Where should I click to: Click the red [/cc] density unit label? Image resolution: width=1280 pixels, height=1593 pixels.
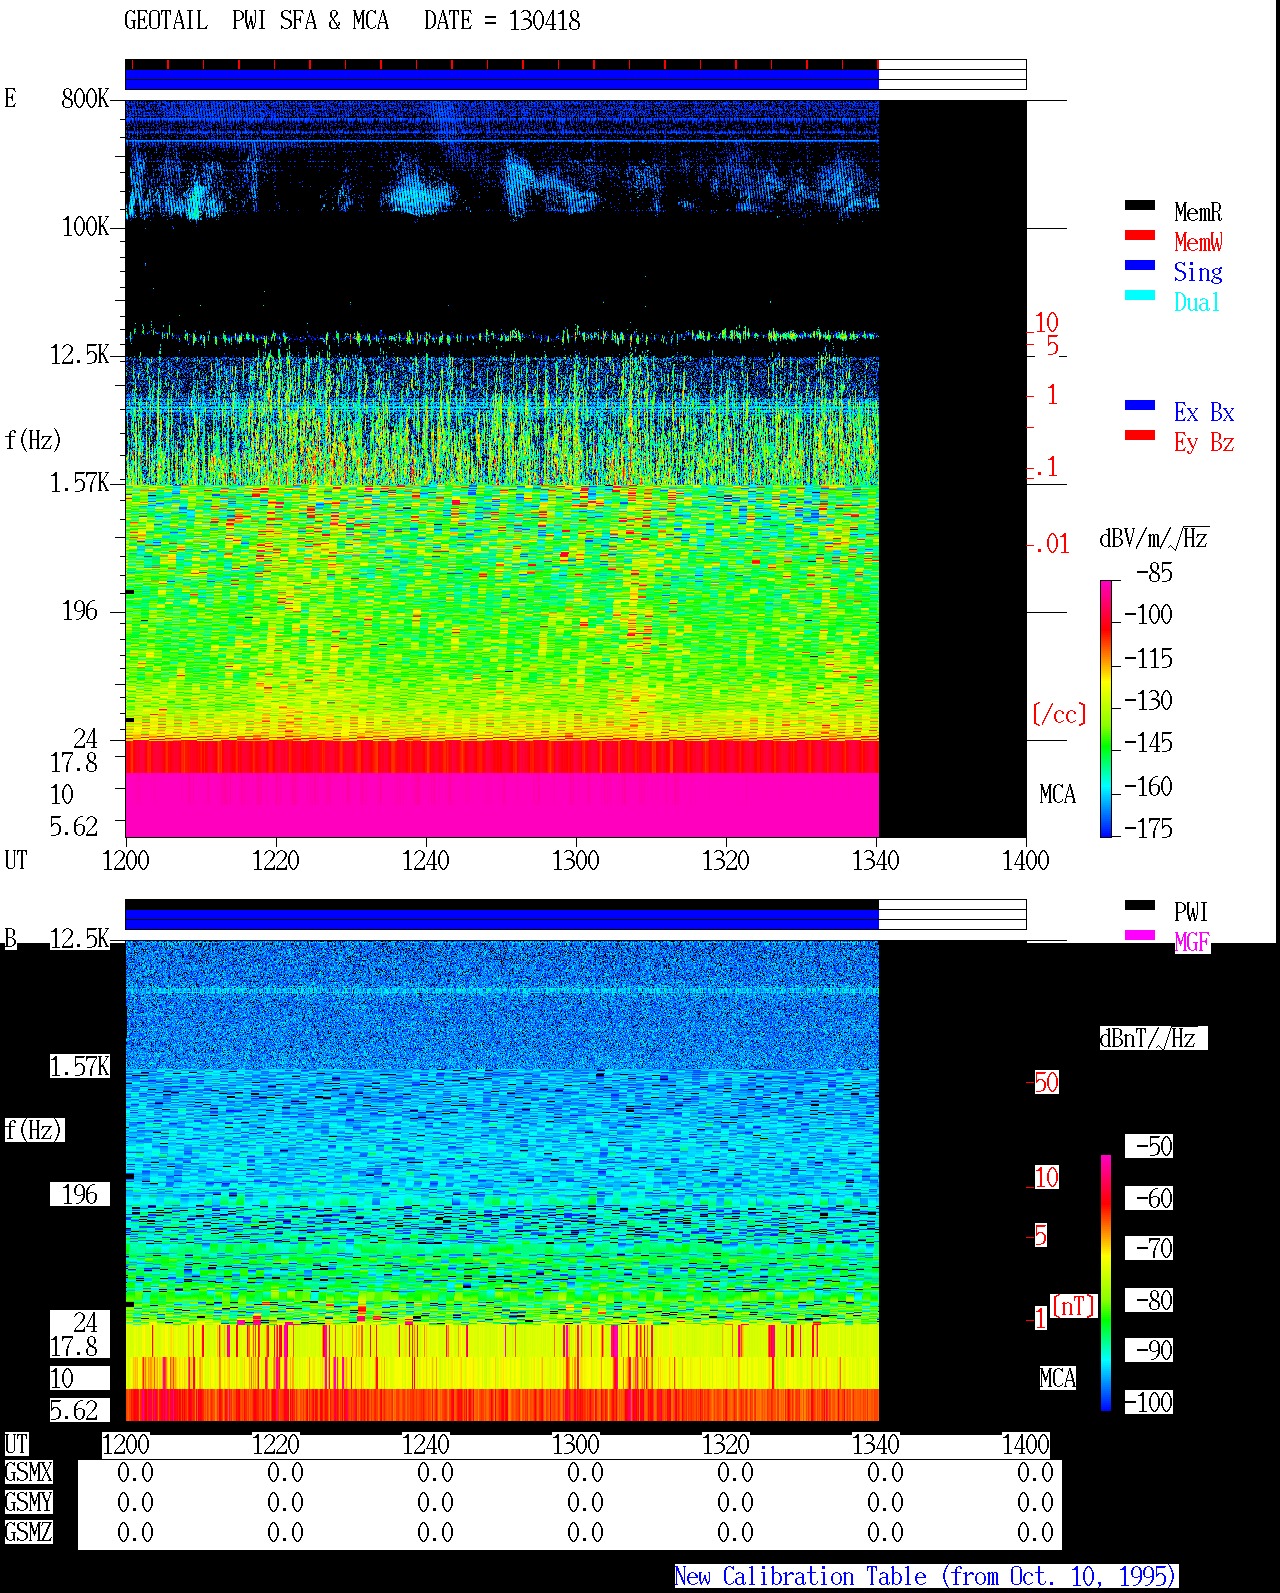click(1059, 714)
